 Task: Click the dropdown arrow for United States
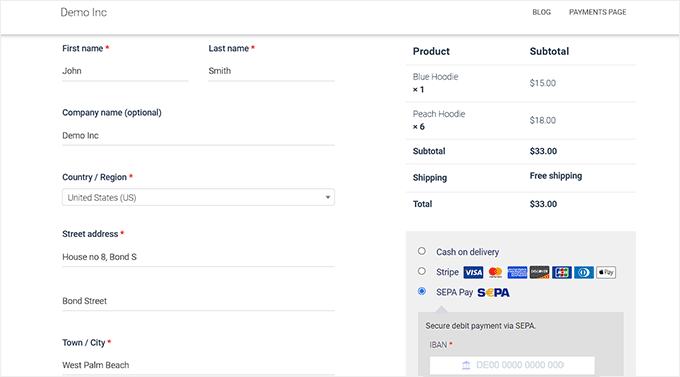(x=328, y=197)
